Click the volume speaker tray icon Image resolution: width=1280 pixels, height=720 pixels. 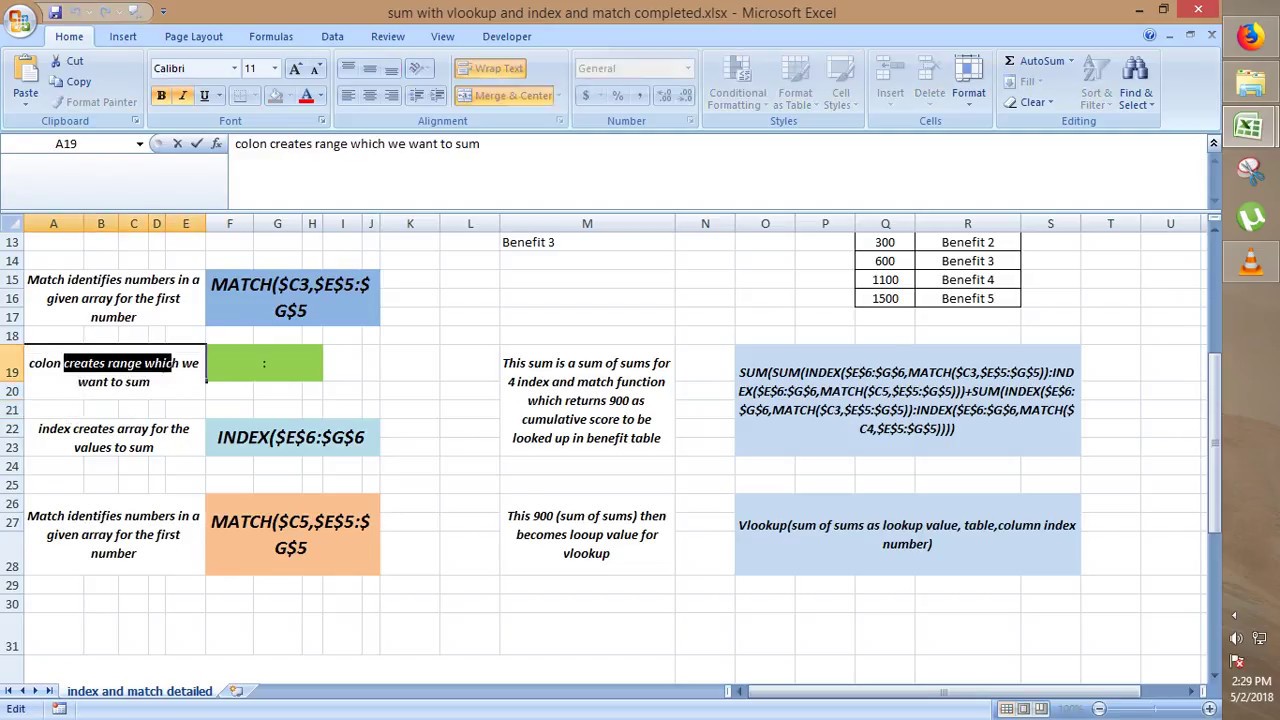coord(1237,638)
